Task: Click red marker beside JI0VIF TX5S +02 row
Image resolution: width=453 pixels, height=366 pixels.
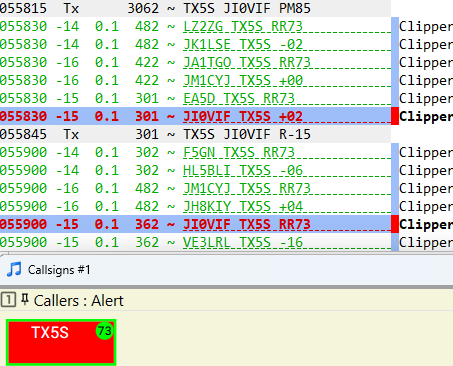Action: (395, 116)
